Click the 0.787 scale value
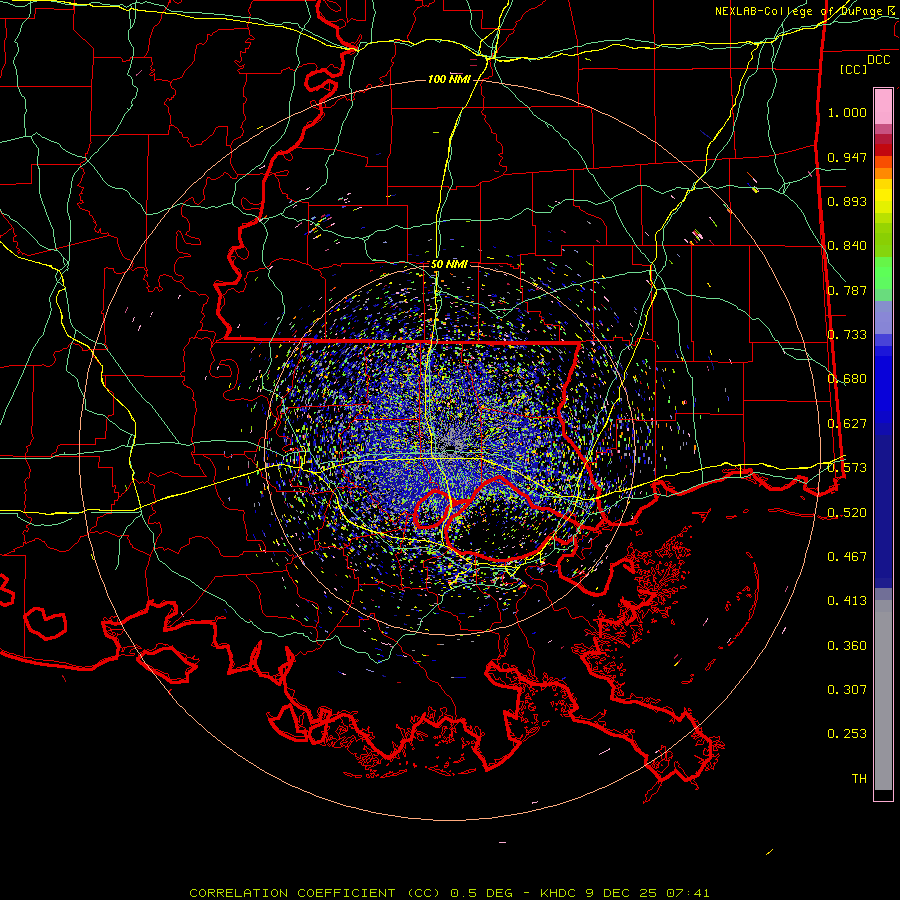This screenshot has width=900, height=900. click(847, 290)
